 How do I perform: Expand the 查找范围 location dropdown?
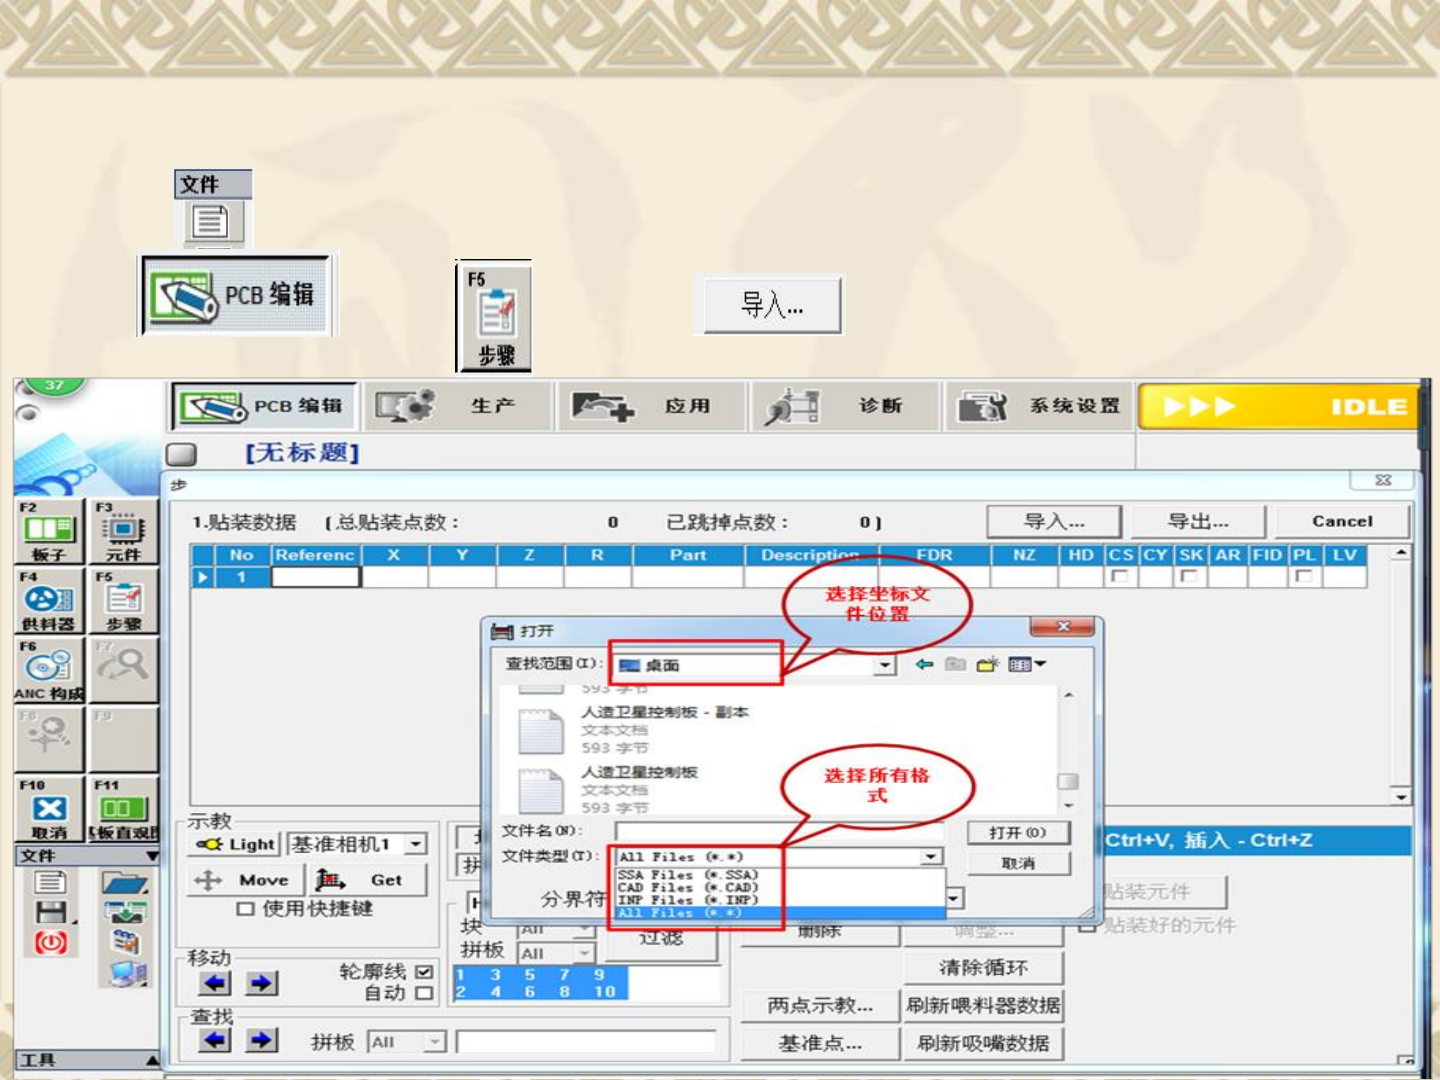point(884,665)
